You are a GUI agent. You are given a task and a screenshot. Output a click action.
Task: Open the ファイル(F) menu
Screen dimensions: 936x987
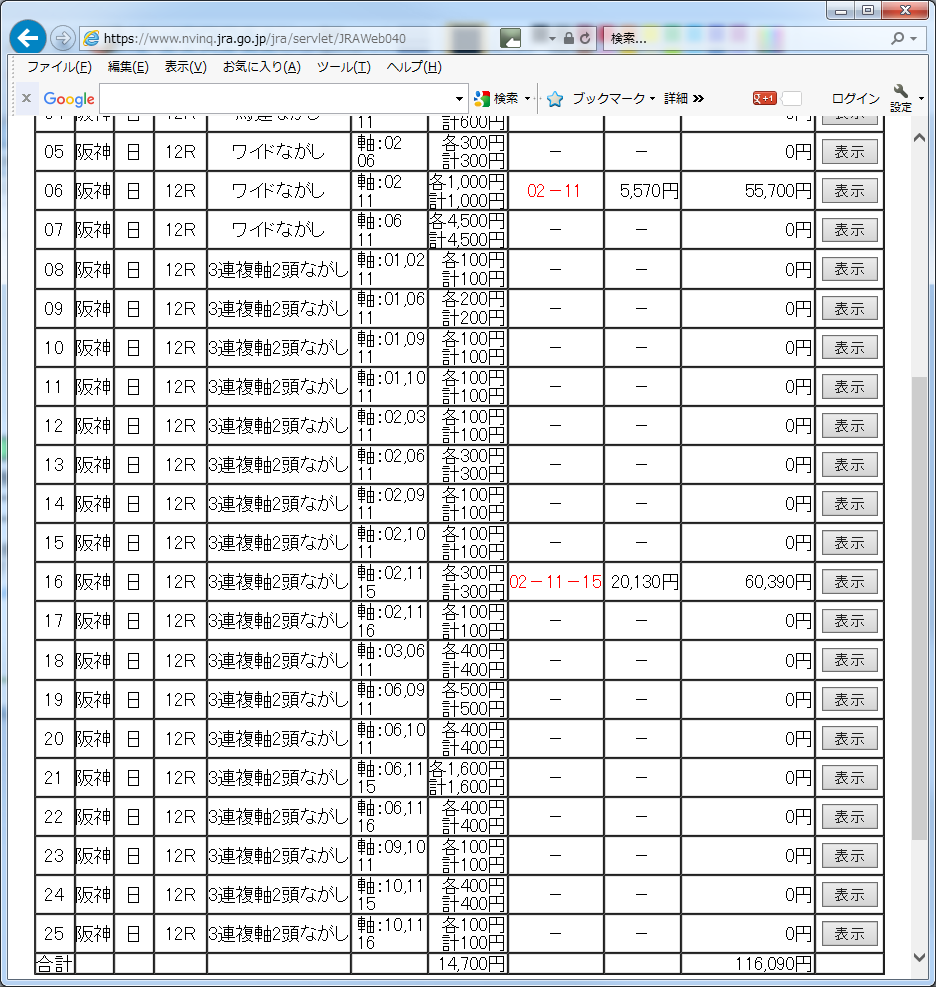tap(59, 67)
